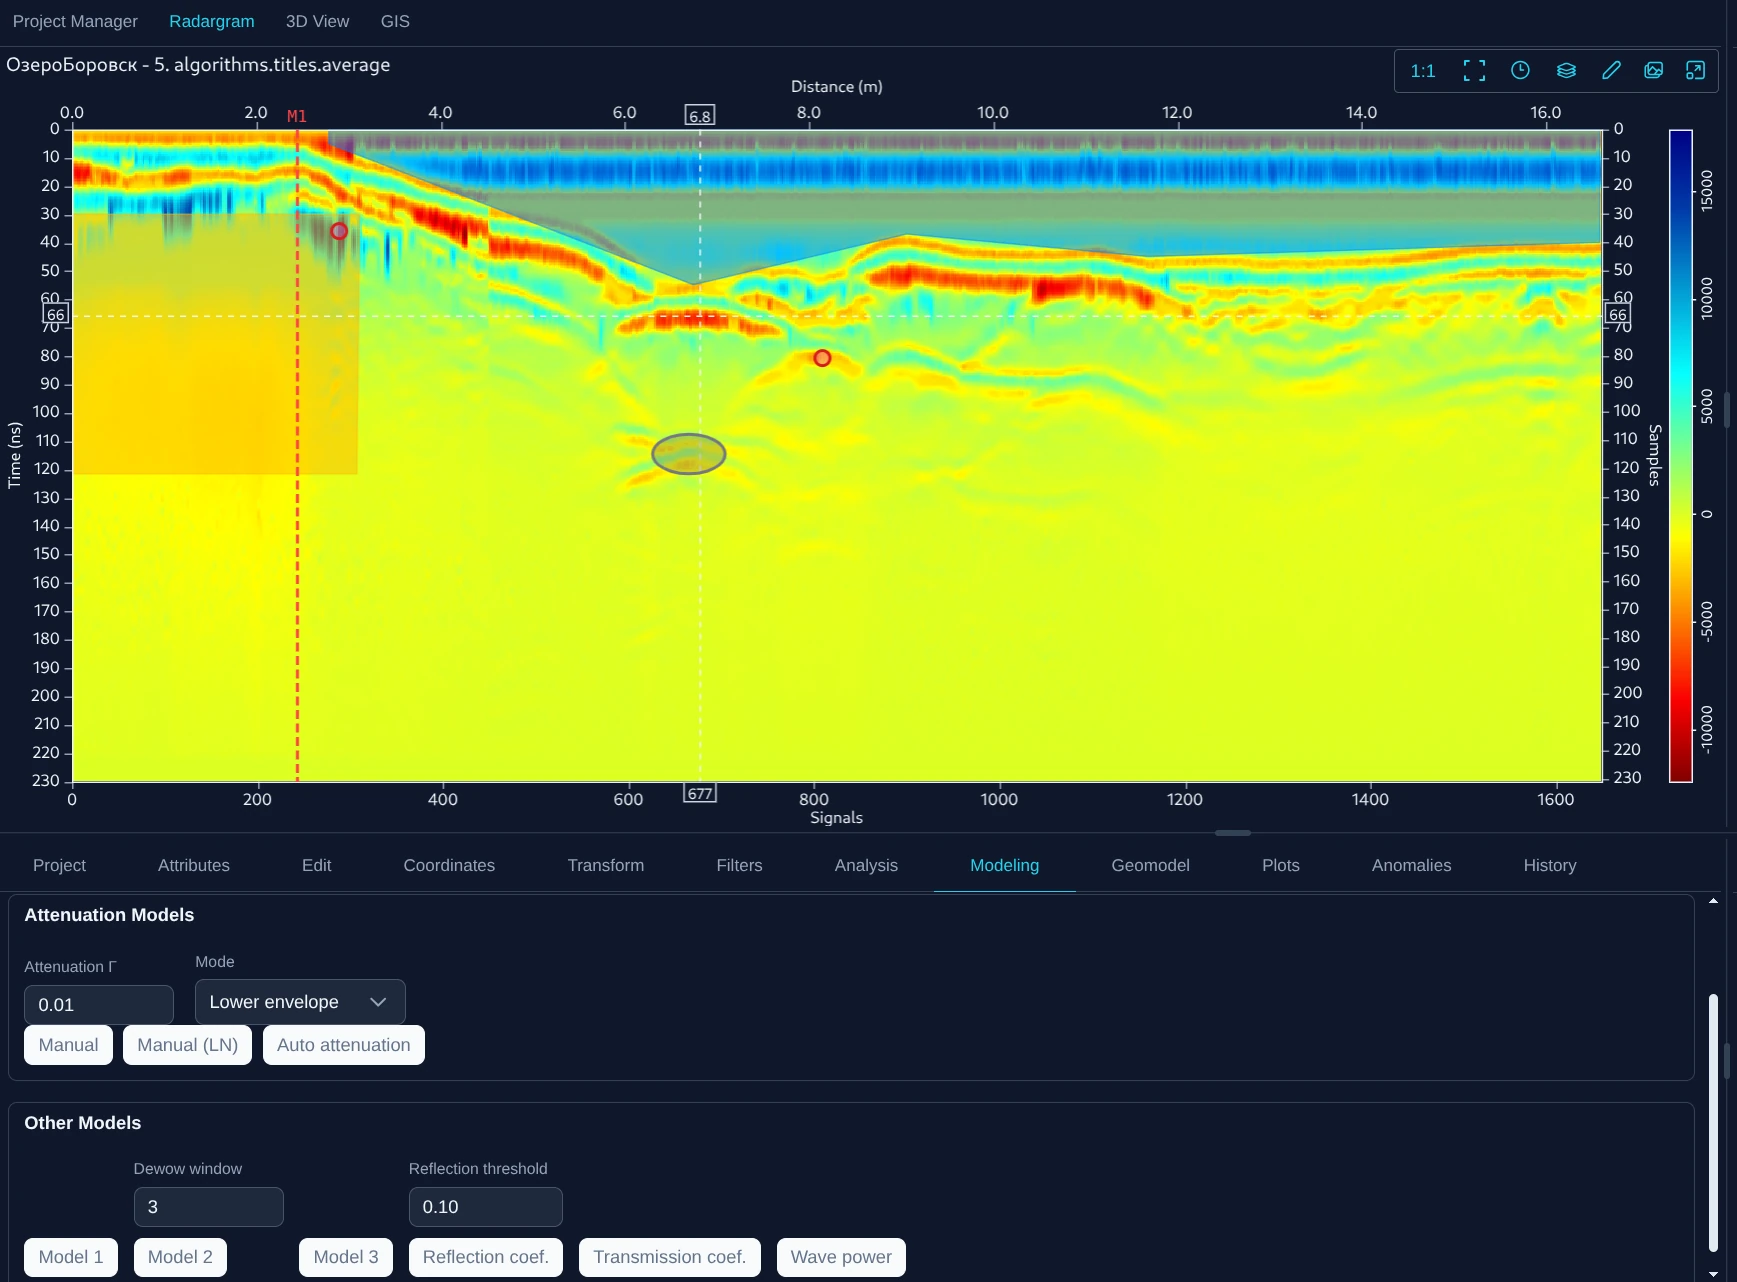Compute the Reflection coef.
This screenshot has height=1282, width=1737.
click(485, 1257)
